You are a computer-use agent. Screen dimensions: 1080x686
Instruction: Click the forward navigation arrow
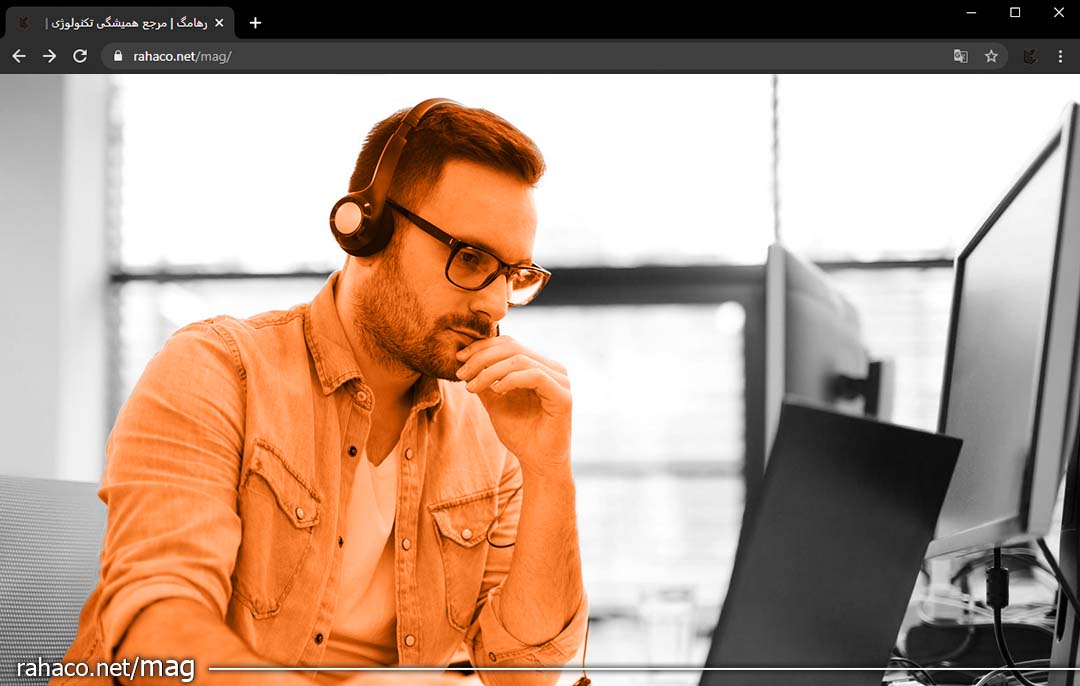[49, 56]
